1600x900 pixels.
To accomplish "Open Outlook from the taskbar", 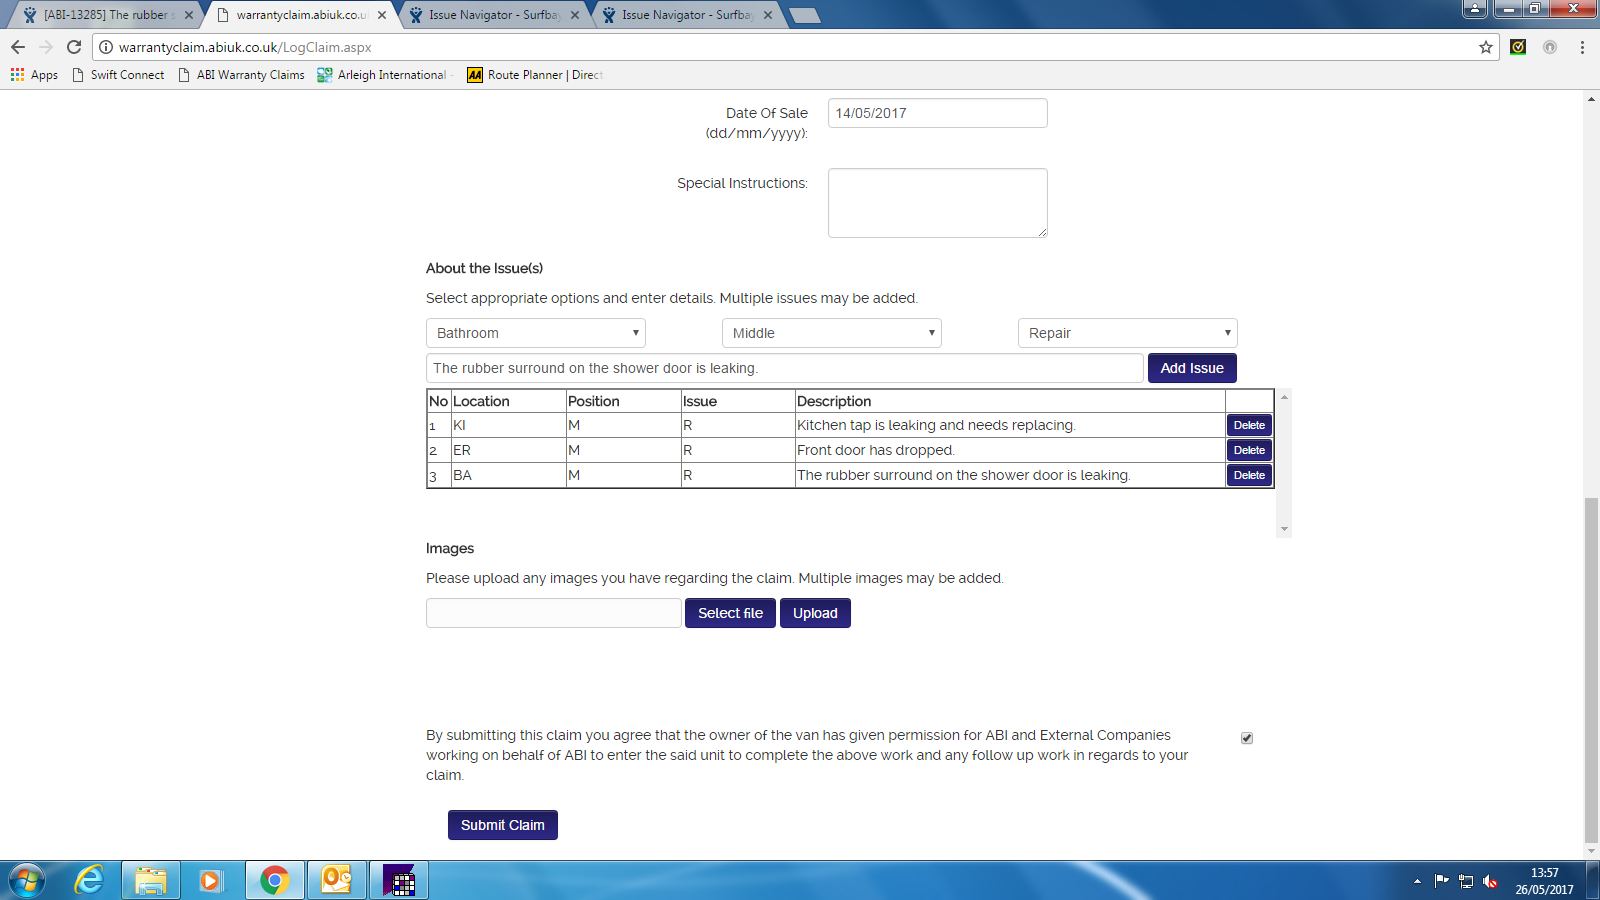I will pyautogui.click(x=336, y=880).
